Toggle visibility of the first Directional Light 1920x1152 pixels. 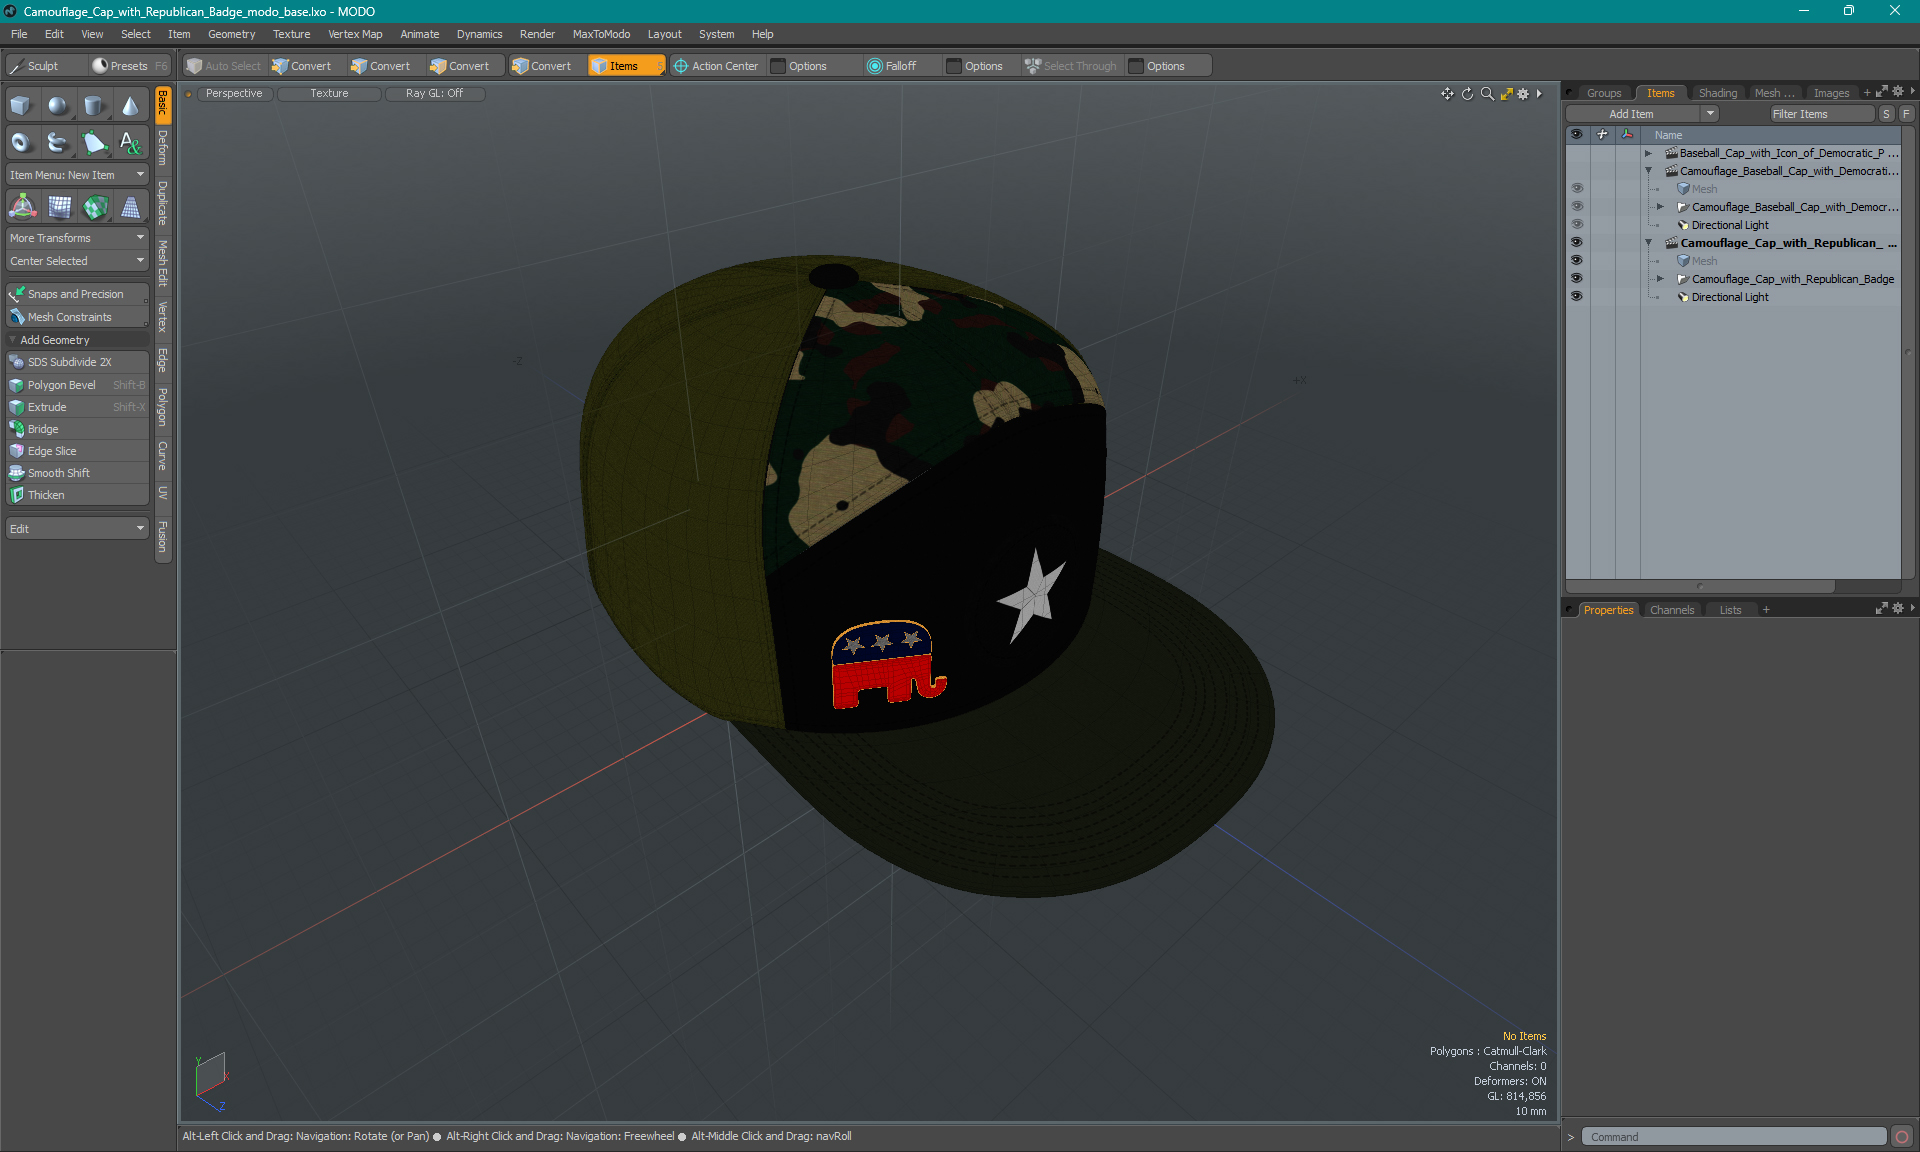click(1577, 225)
